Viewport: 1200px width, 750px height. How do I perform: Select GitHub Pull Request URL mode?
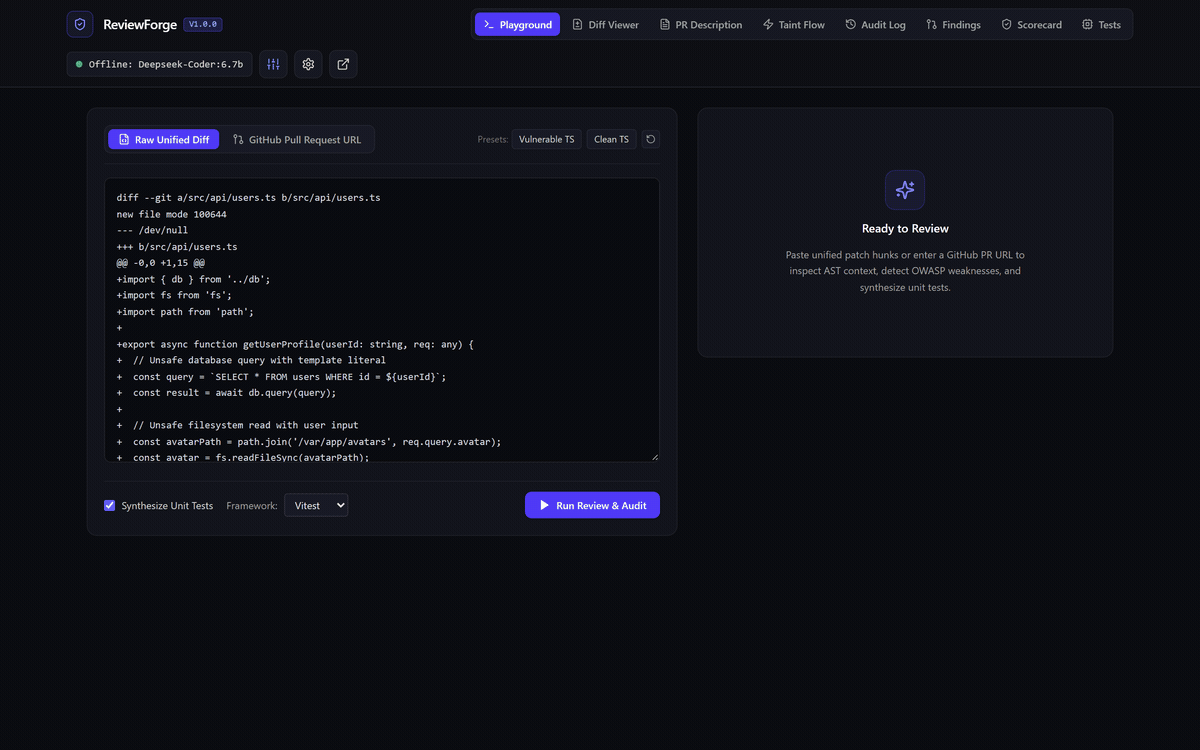click(297, 139)
